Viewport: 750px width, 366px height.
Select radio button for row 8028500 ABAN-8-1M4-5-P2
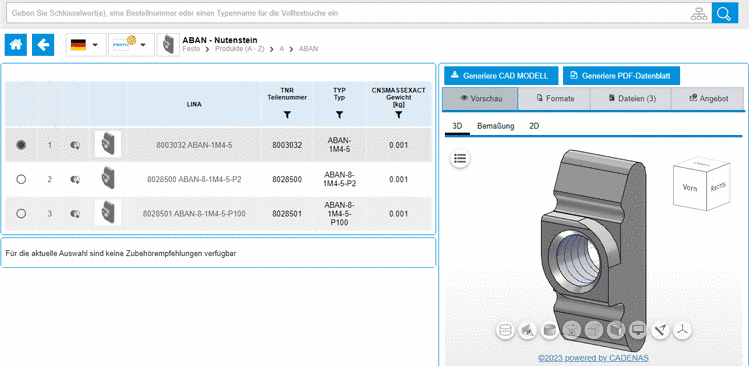point(21,179)
